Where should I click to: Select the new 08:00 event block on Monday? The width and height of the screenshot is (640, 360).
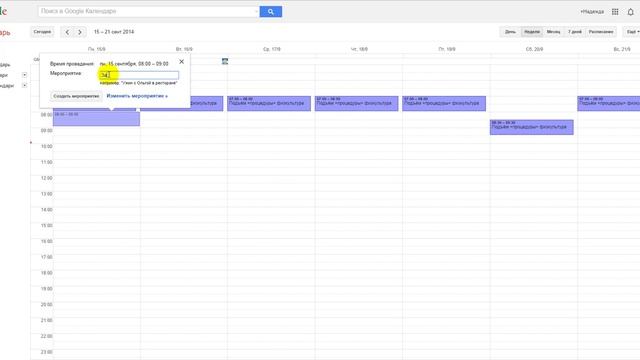click(x=96, y=119)
